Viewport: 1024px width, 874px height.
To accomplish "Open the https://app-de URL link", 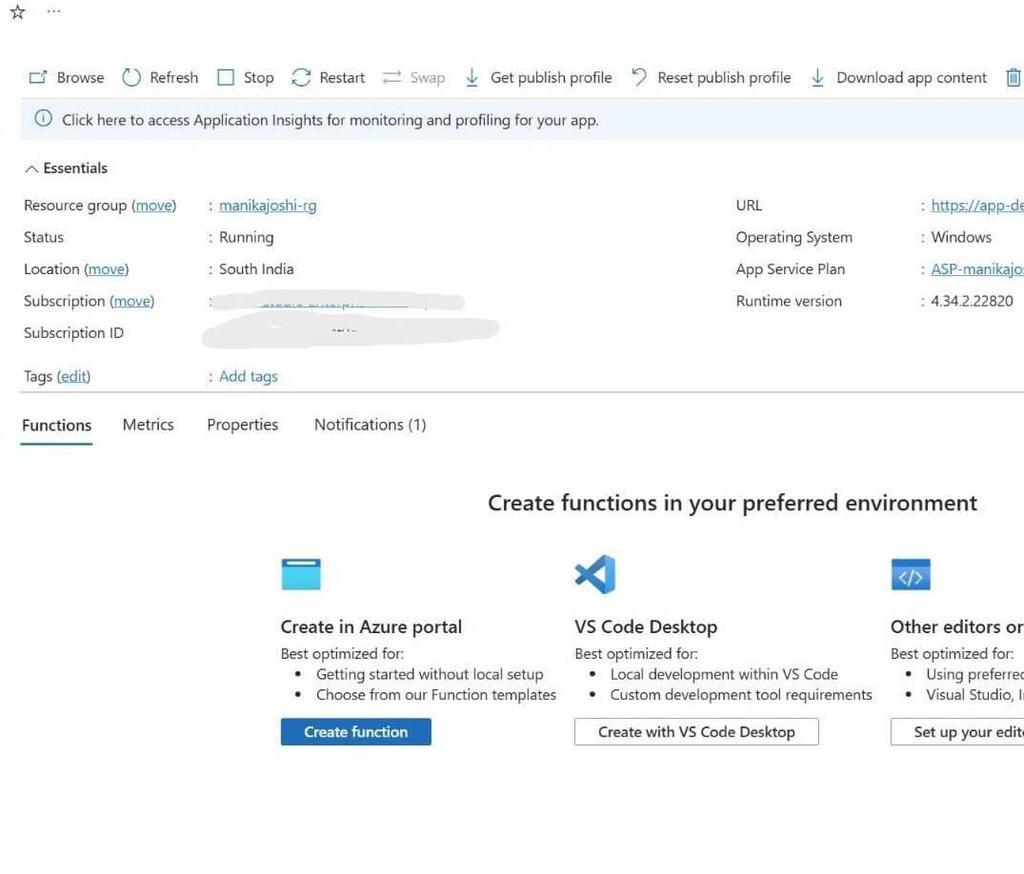I will (977, 206).
